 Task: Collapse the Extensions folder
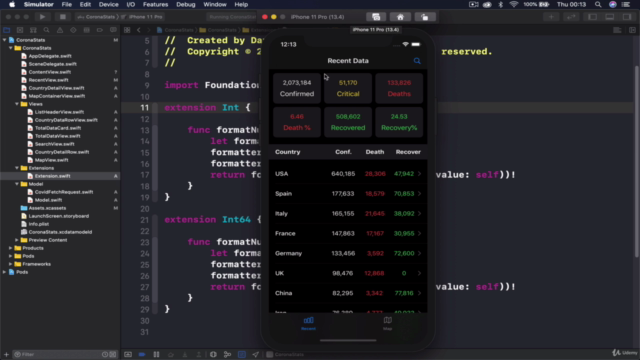[17, 168]
